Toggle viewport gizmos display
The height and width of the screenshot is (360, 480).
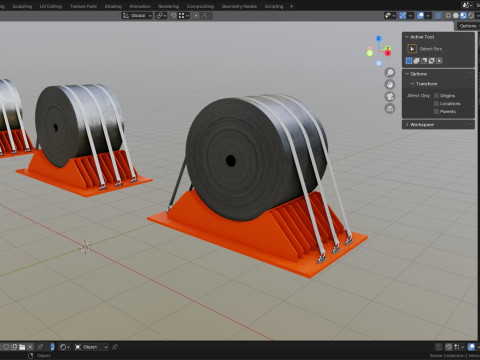pyautogui.click(x=403, y=16)
